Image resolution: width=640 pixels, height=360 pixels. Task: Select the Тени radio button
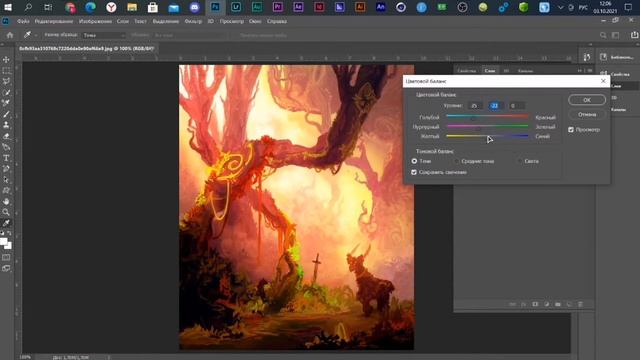tap(414, 161)
